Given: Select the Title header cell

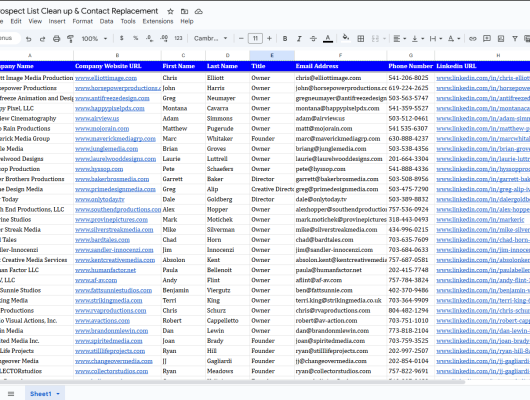Looking at the screenshot, I should [x=272, y=66].
